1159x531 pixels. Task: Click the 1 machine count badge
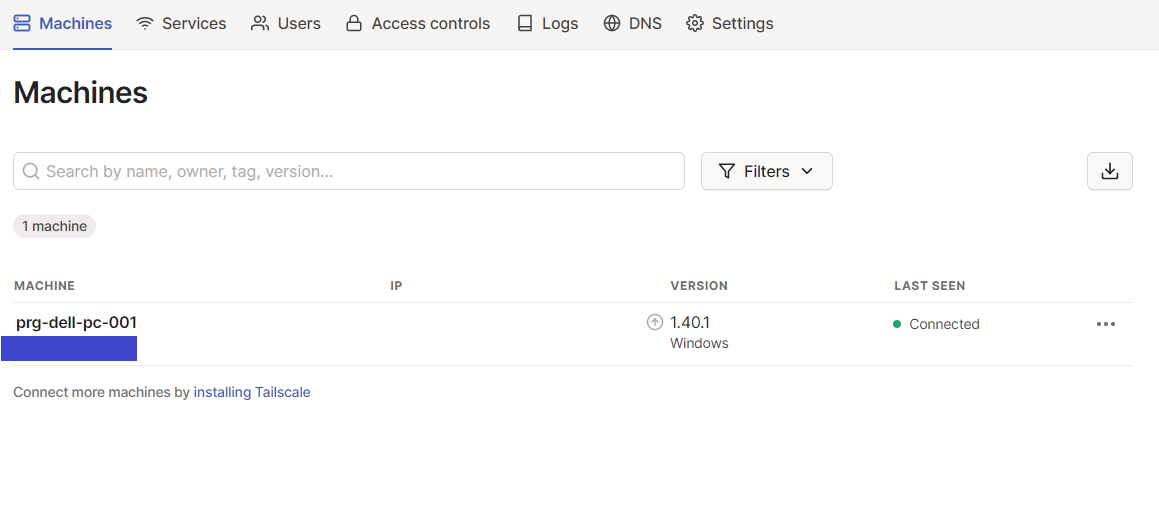(x=54, y=226)
